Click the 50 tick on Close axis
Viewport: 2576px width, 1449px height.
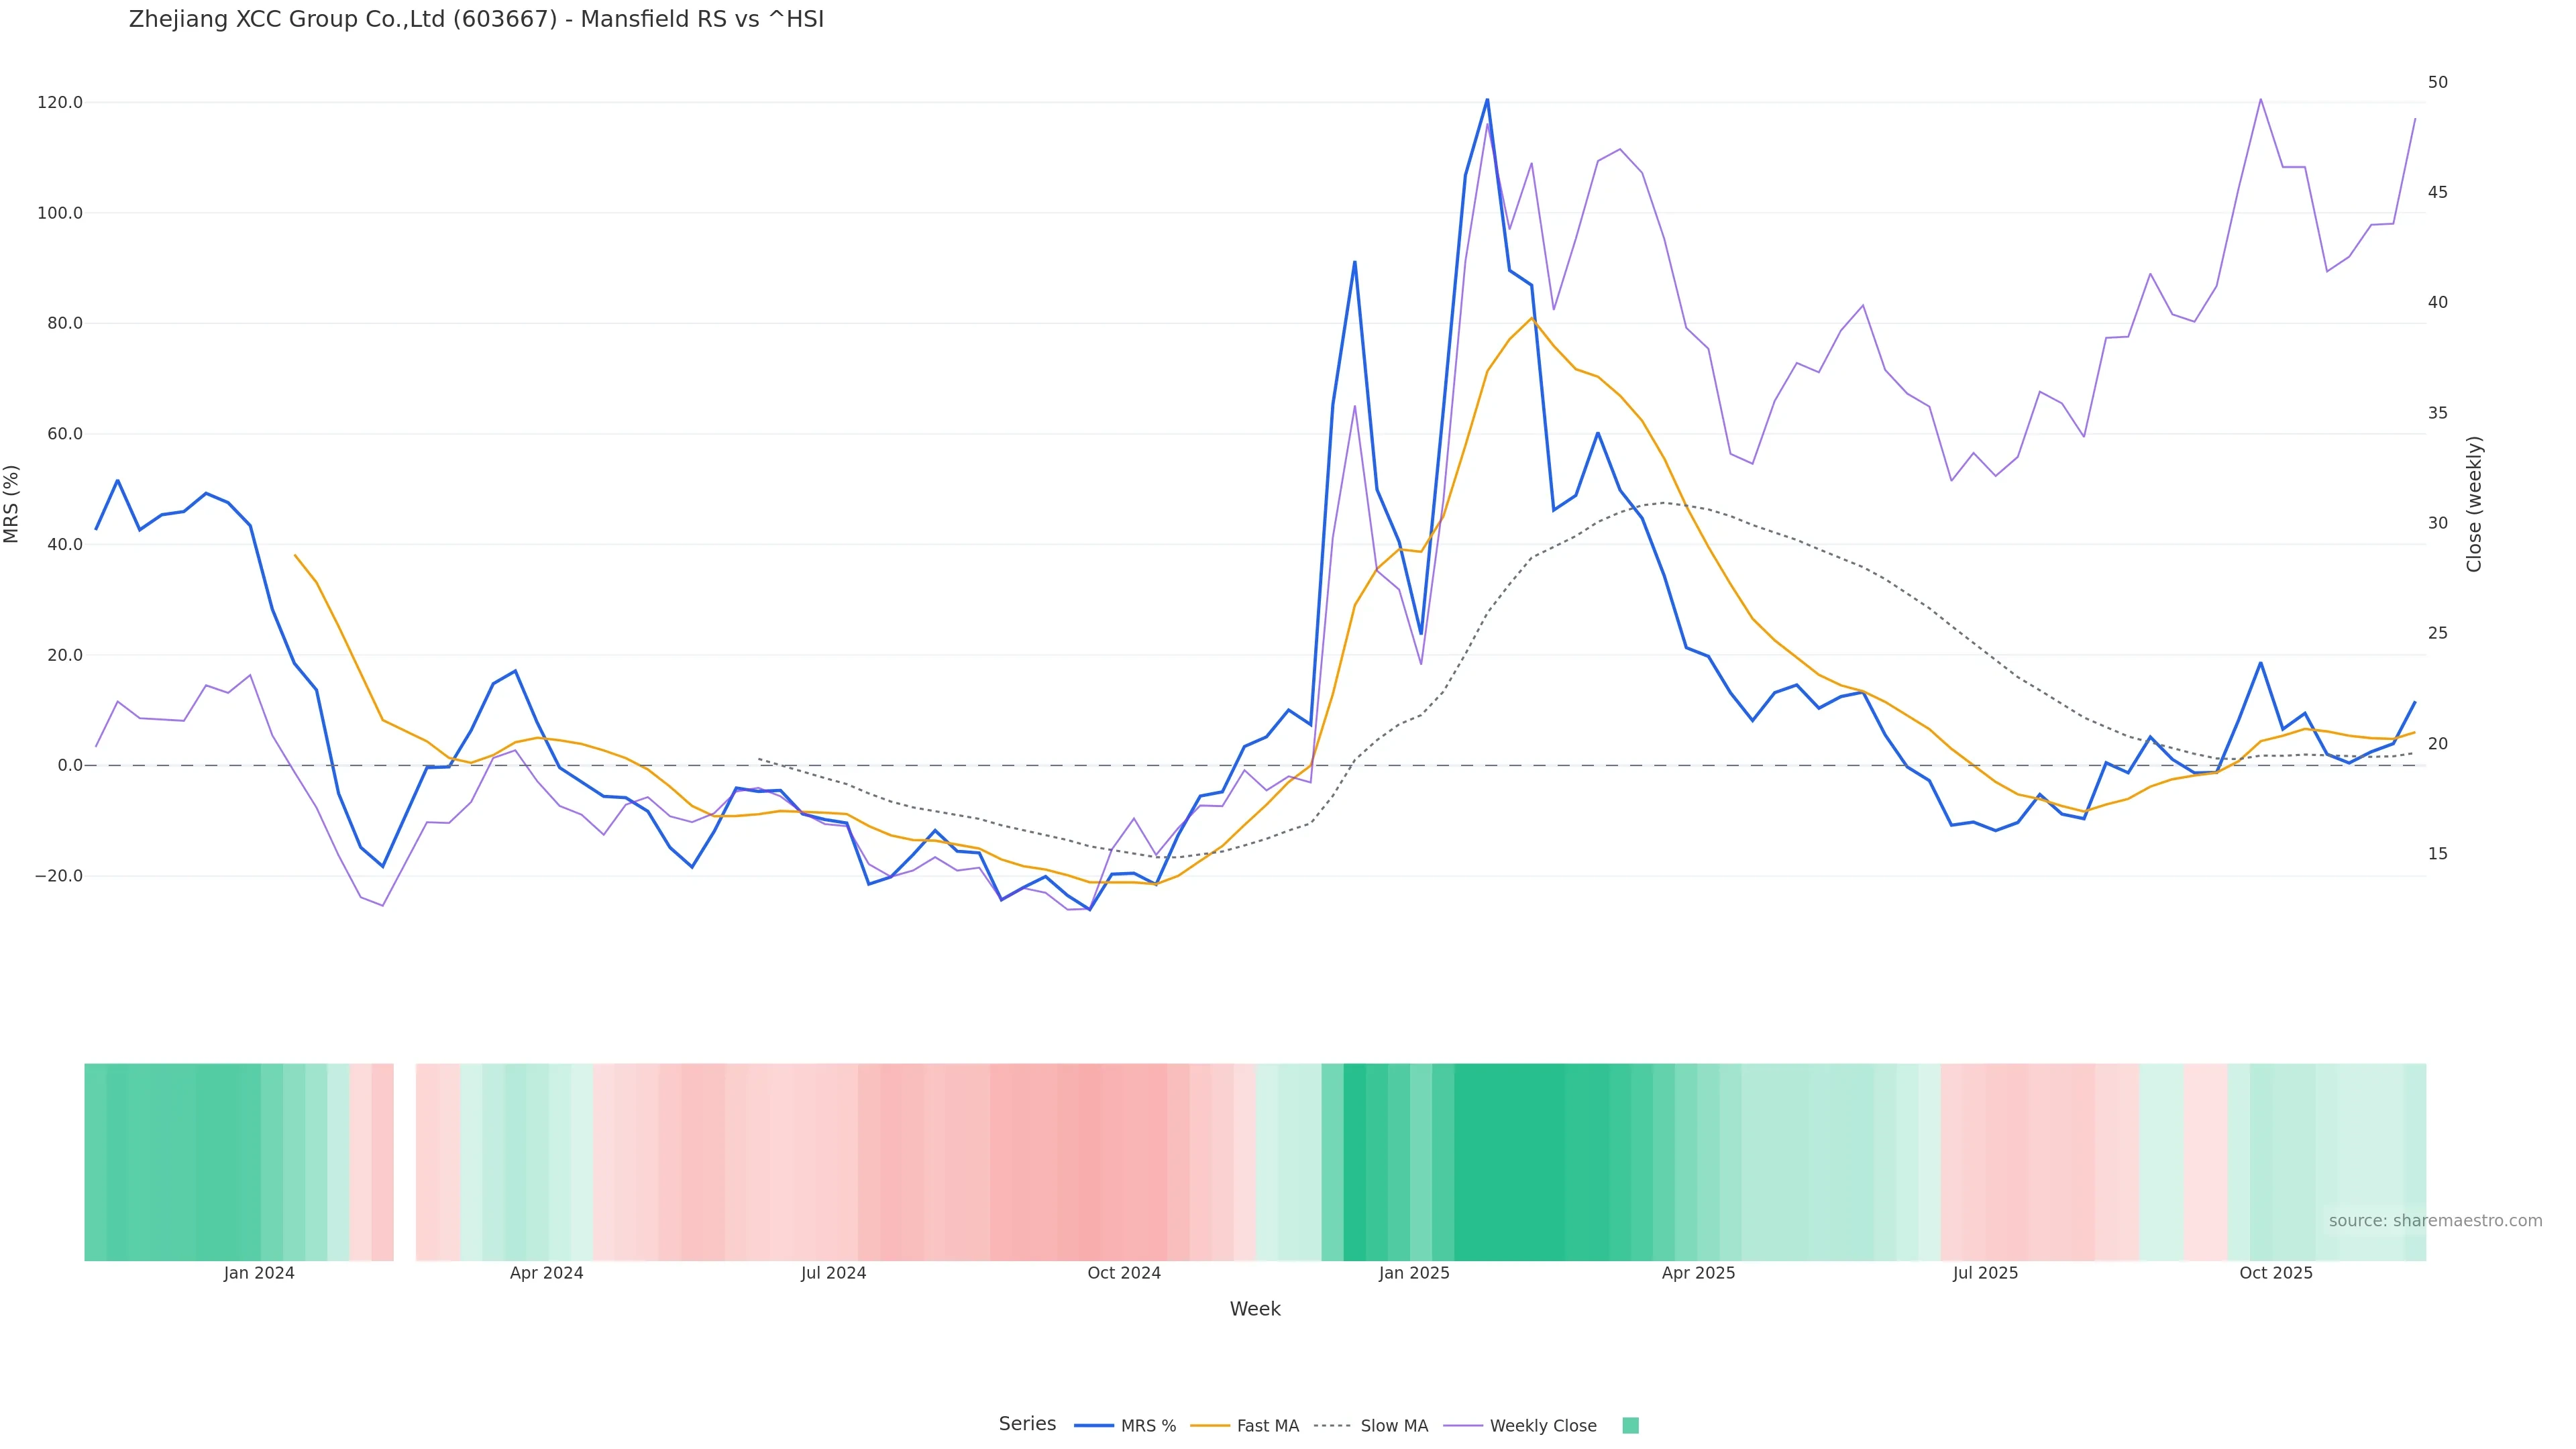pyautogui.click(x=2438, y=82)
